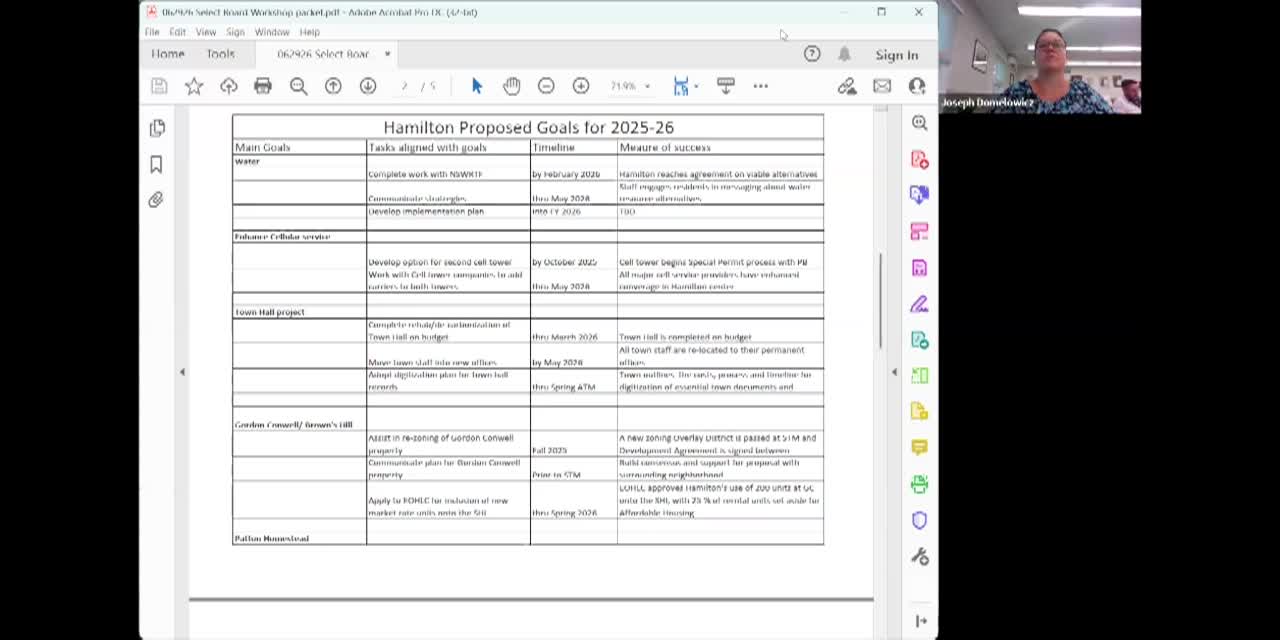Open the Bookmarks panel icon

156,164
